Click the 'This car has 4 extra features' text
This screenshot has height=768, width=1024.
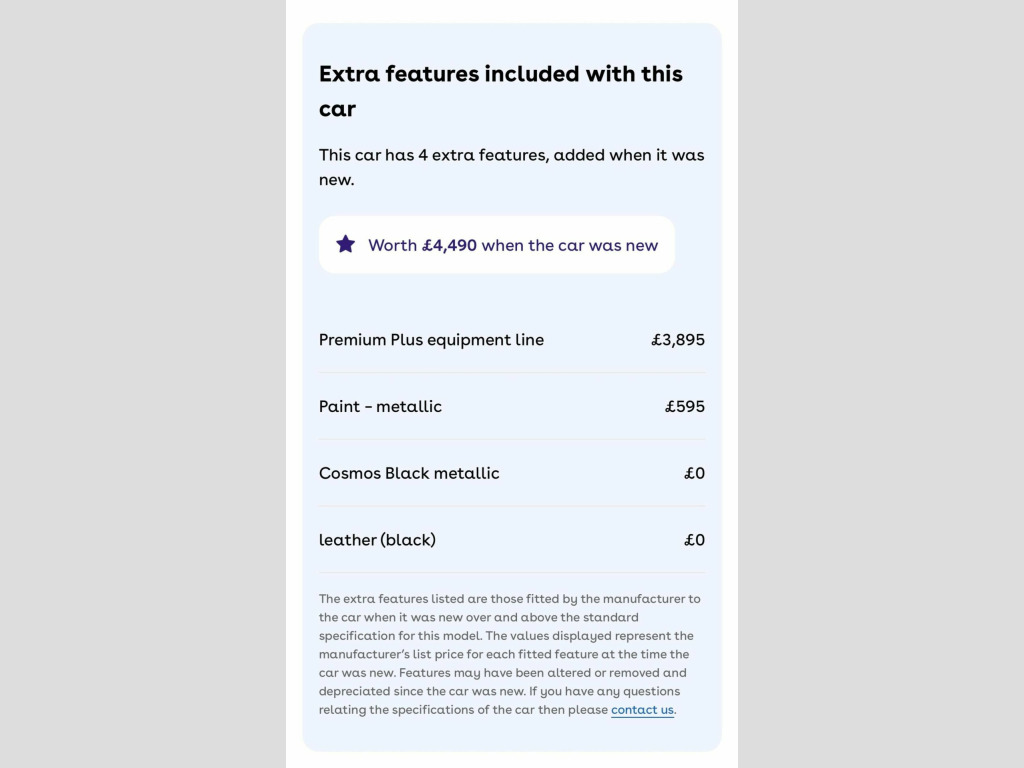click(511, 155)
